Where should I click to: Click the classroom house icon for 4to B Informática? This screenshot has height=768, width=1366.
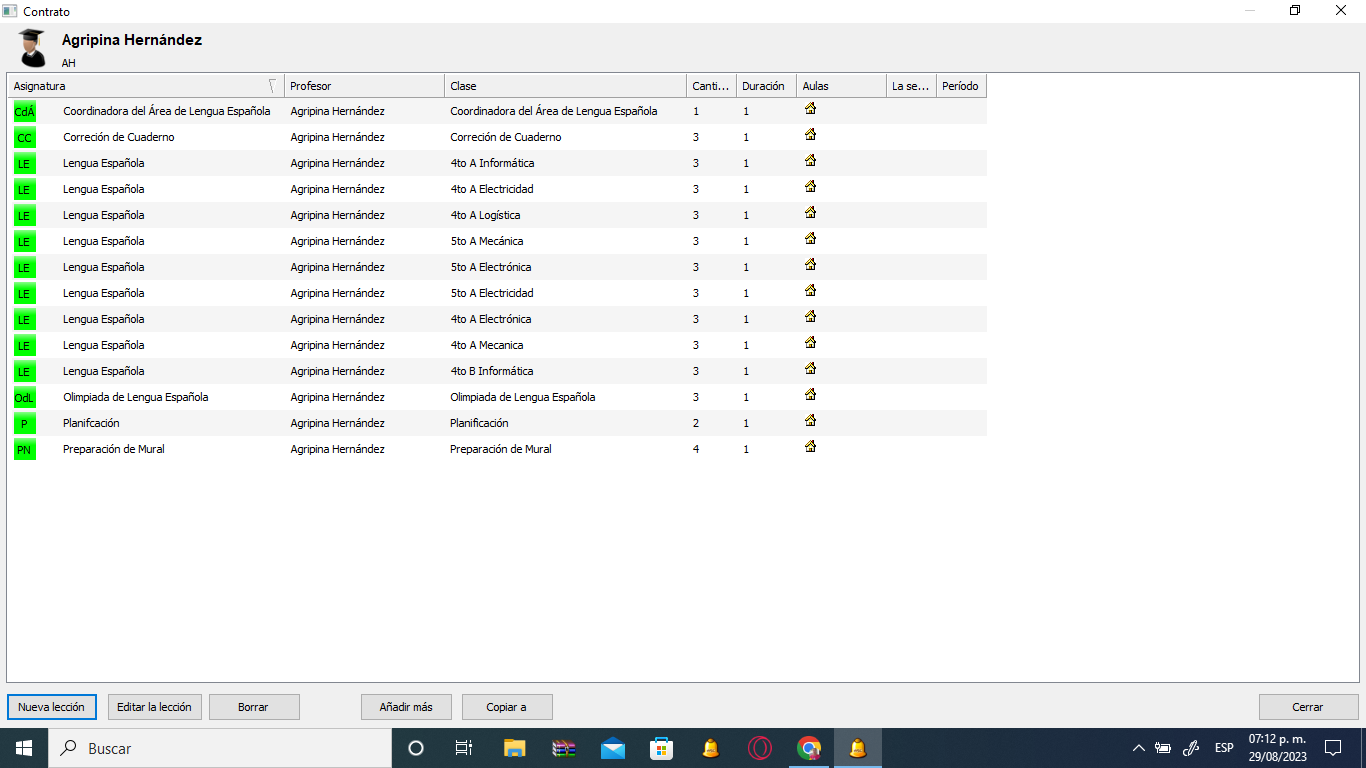(x=811, y=368)
